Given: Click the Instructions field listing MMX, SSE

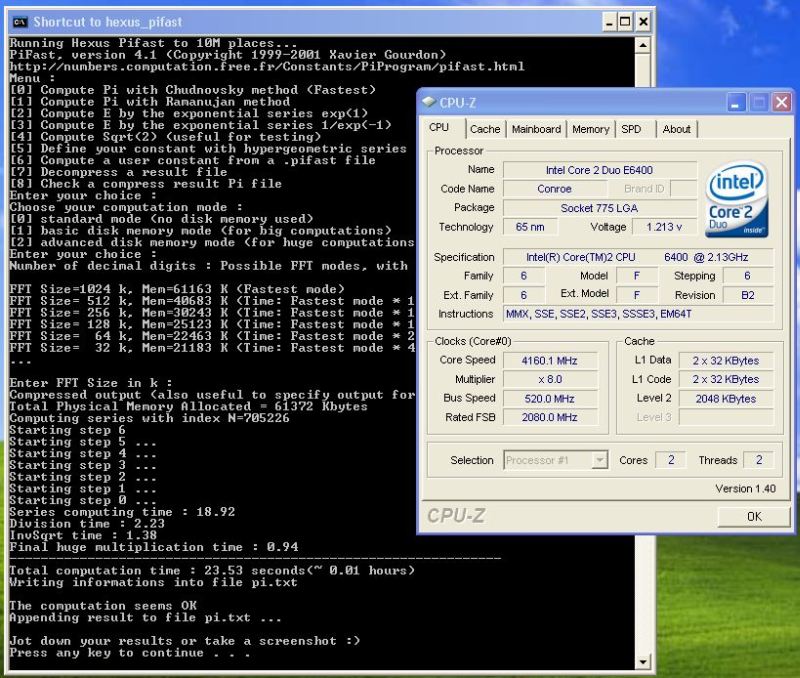Looking at the screenshot, I should pyautogui.click(x=638, y=314).
